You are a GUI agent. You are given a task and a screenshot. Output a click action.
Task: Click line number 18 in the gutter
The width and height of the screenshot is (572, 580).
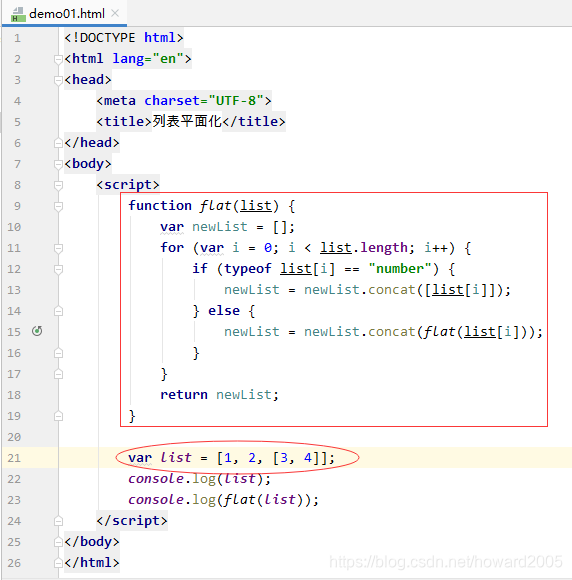click(14, 395)
